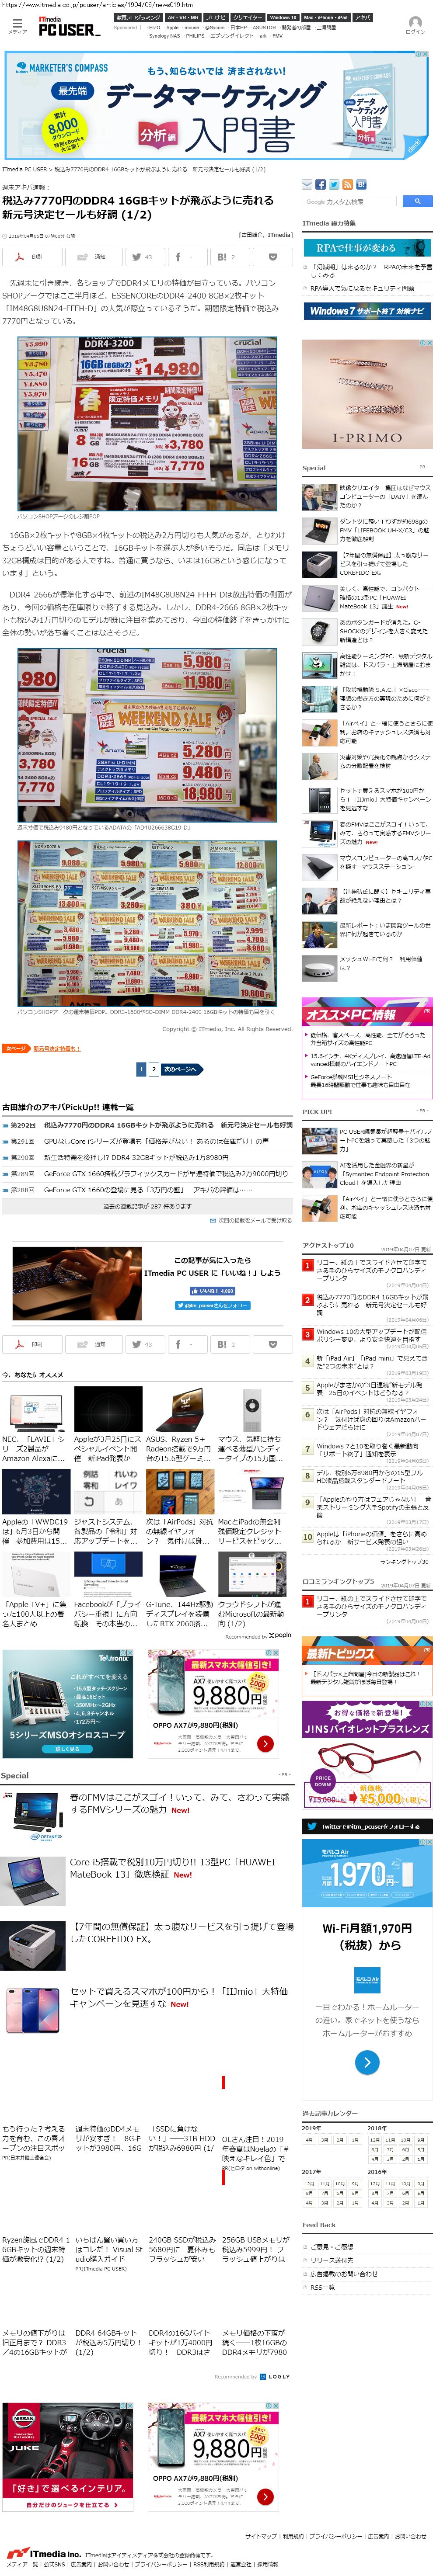
Task: Save to Pocket using top bar icon
Action: point(272,256)
